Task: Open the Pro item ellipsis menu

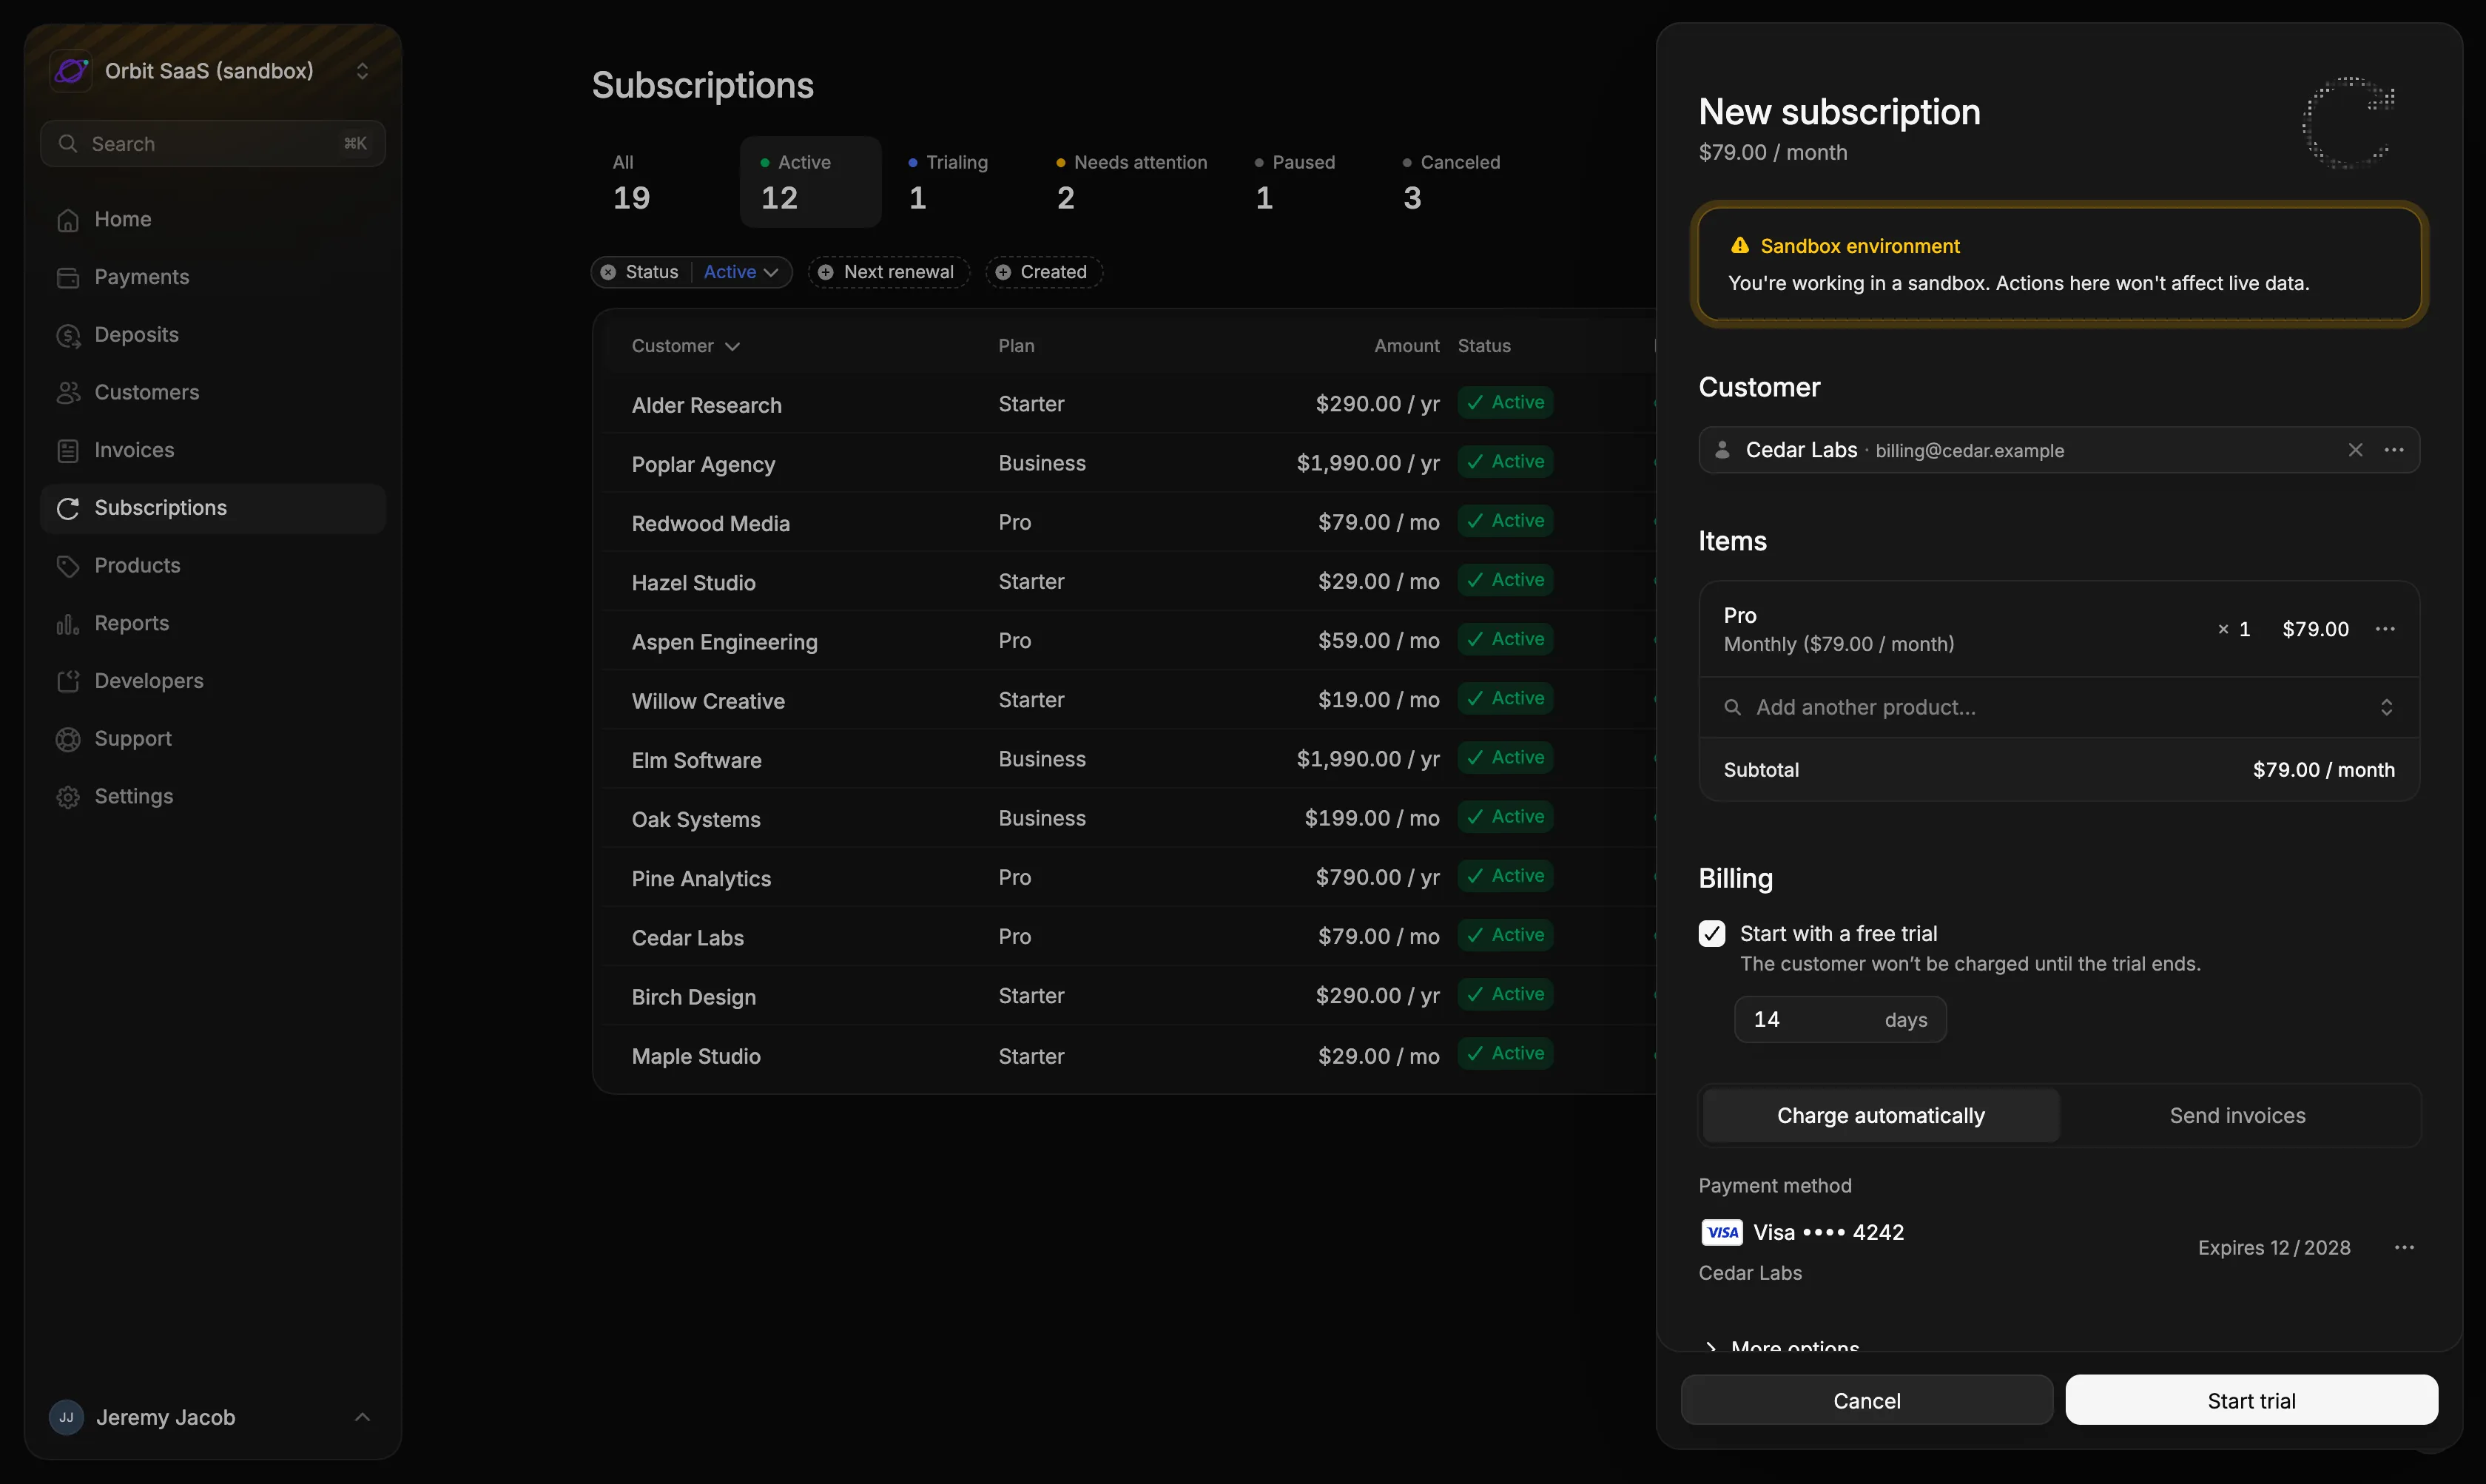Action: (2385, 629)
